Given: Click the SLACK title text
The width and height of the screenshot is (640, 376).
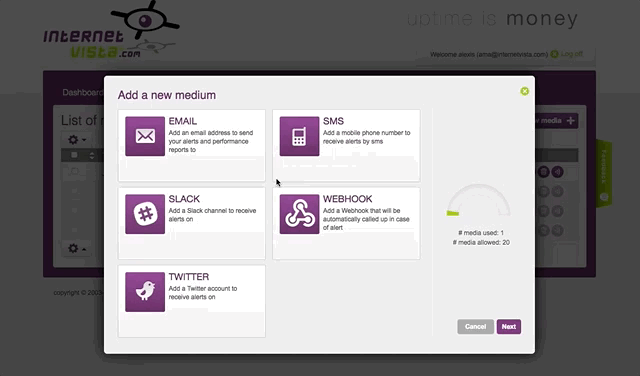Looking at the screenshot, I should coord(184,199).
